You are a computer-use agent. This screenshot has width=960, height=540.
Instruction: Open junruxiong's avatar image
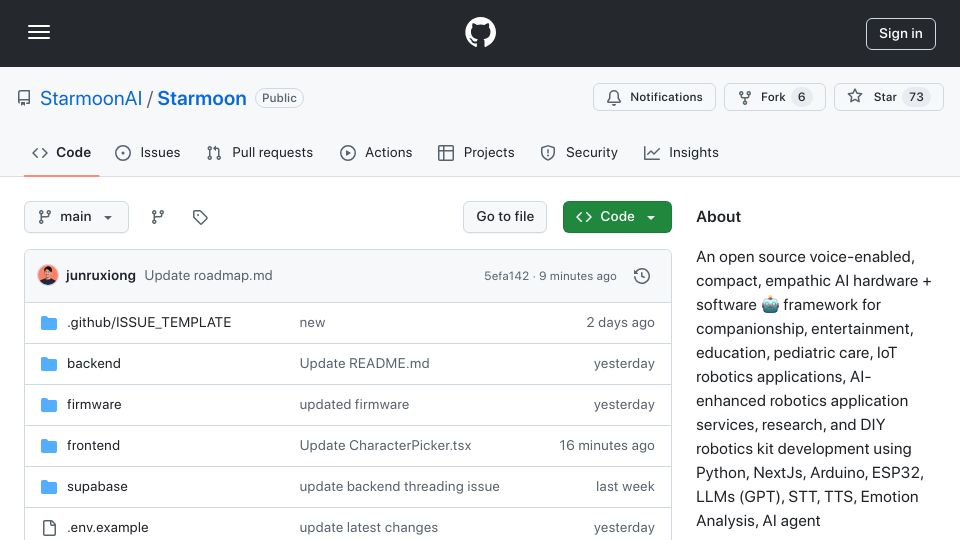pyautogui.click(x=48, y=276)
